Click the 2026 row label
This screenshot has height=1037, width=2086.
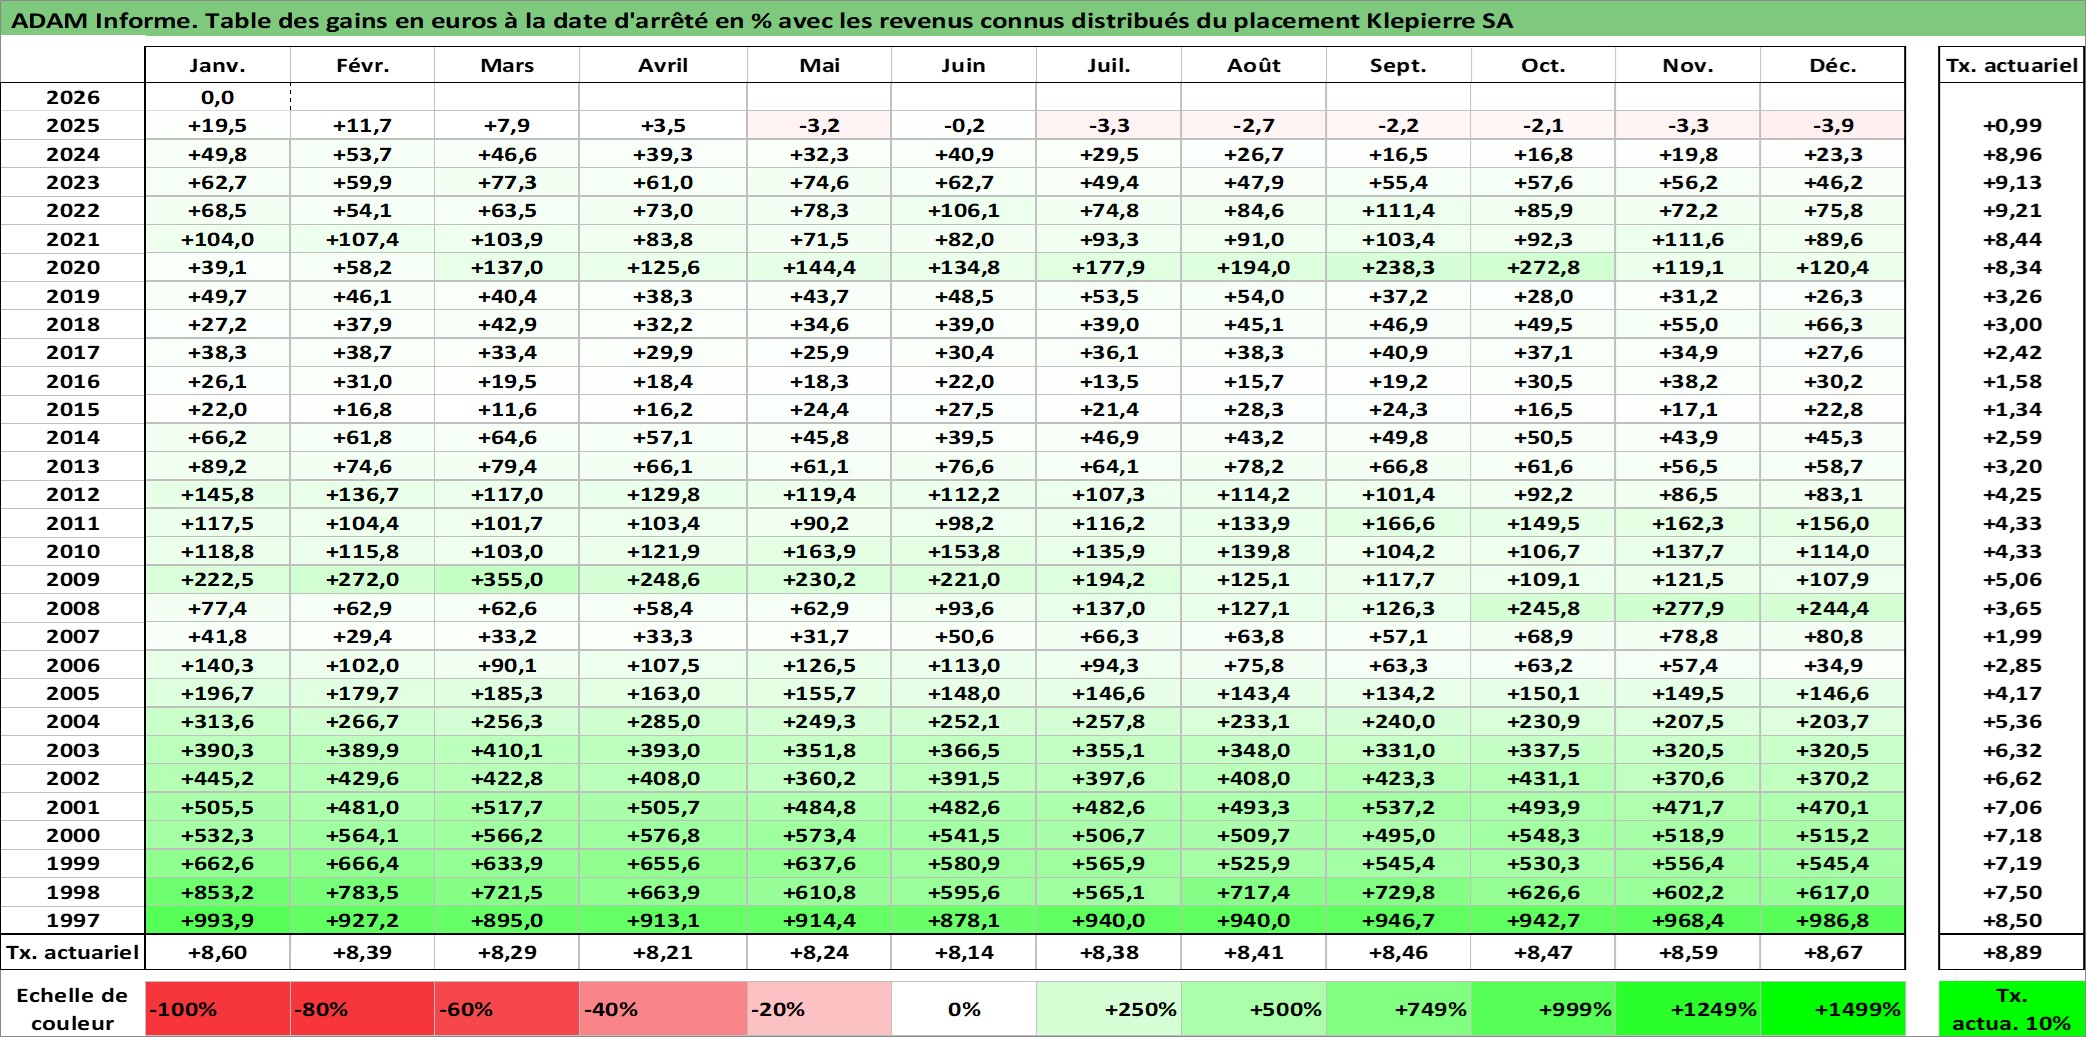[x=73, y=97]
